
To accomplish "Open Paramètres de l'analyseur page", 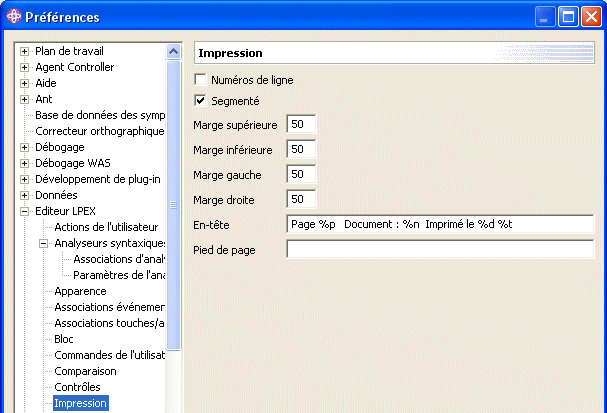I will (x=119, y=275).
